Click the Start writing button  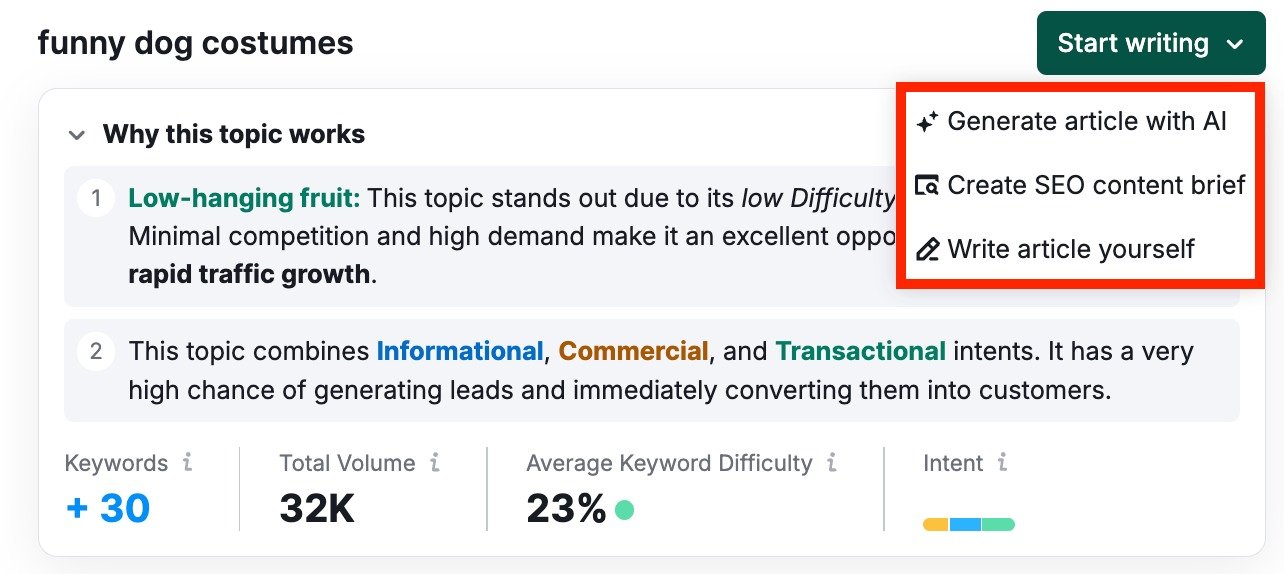pyautogui.click(x=1132, y=44)
